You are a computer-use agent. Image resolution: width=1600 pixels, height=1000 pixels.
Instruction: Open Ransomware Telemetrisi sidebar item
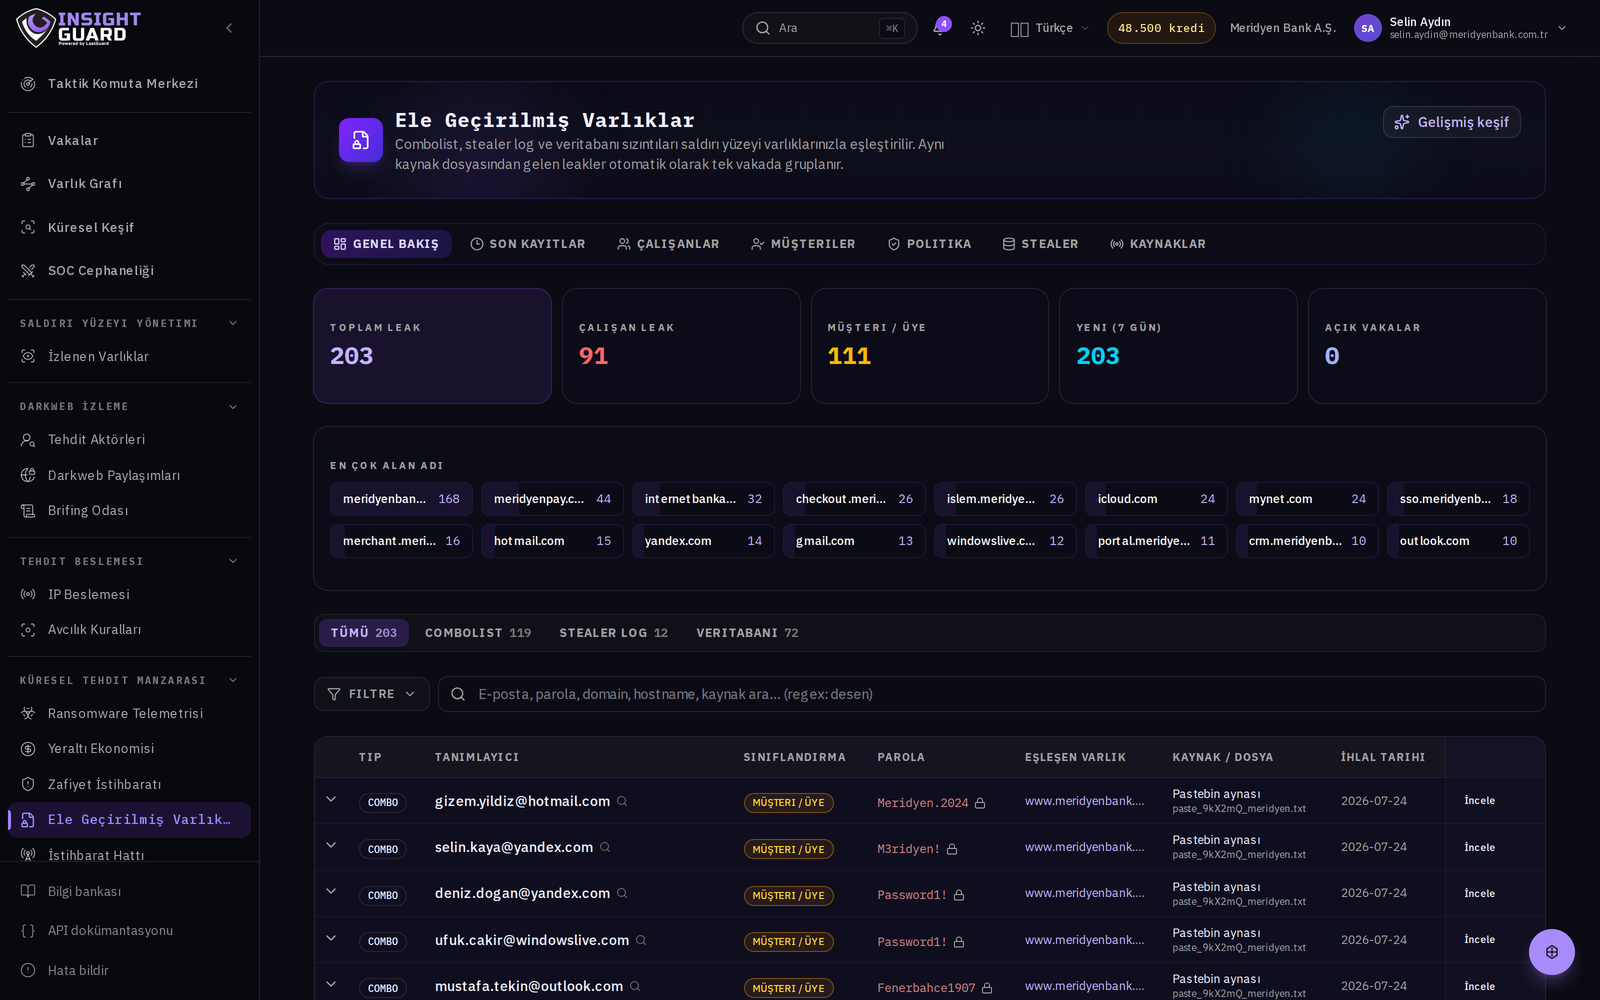pyautogui.click(x=129, y=714)
